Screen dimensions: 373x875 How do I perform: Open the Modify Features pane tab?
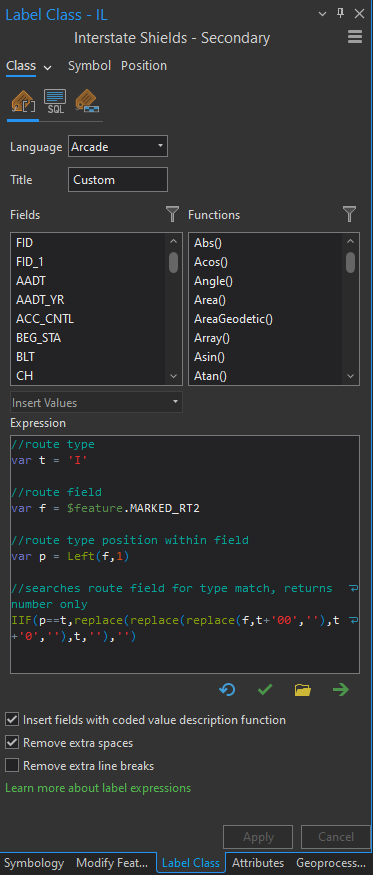point(112,863)
